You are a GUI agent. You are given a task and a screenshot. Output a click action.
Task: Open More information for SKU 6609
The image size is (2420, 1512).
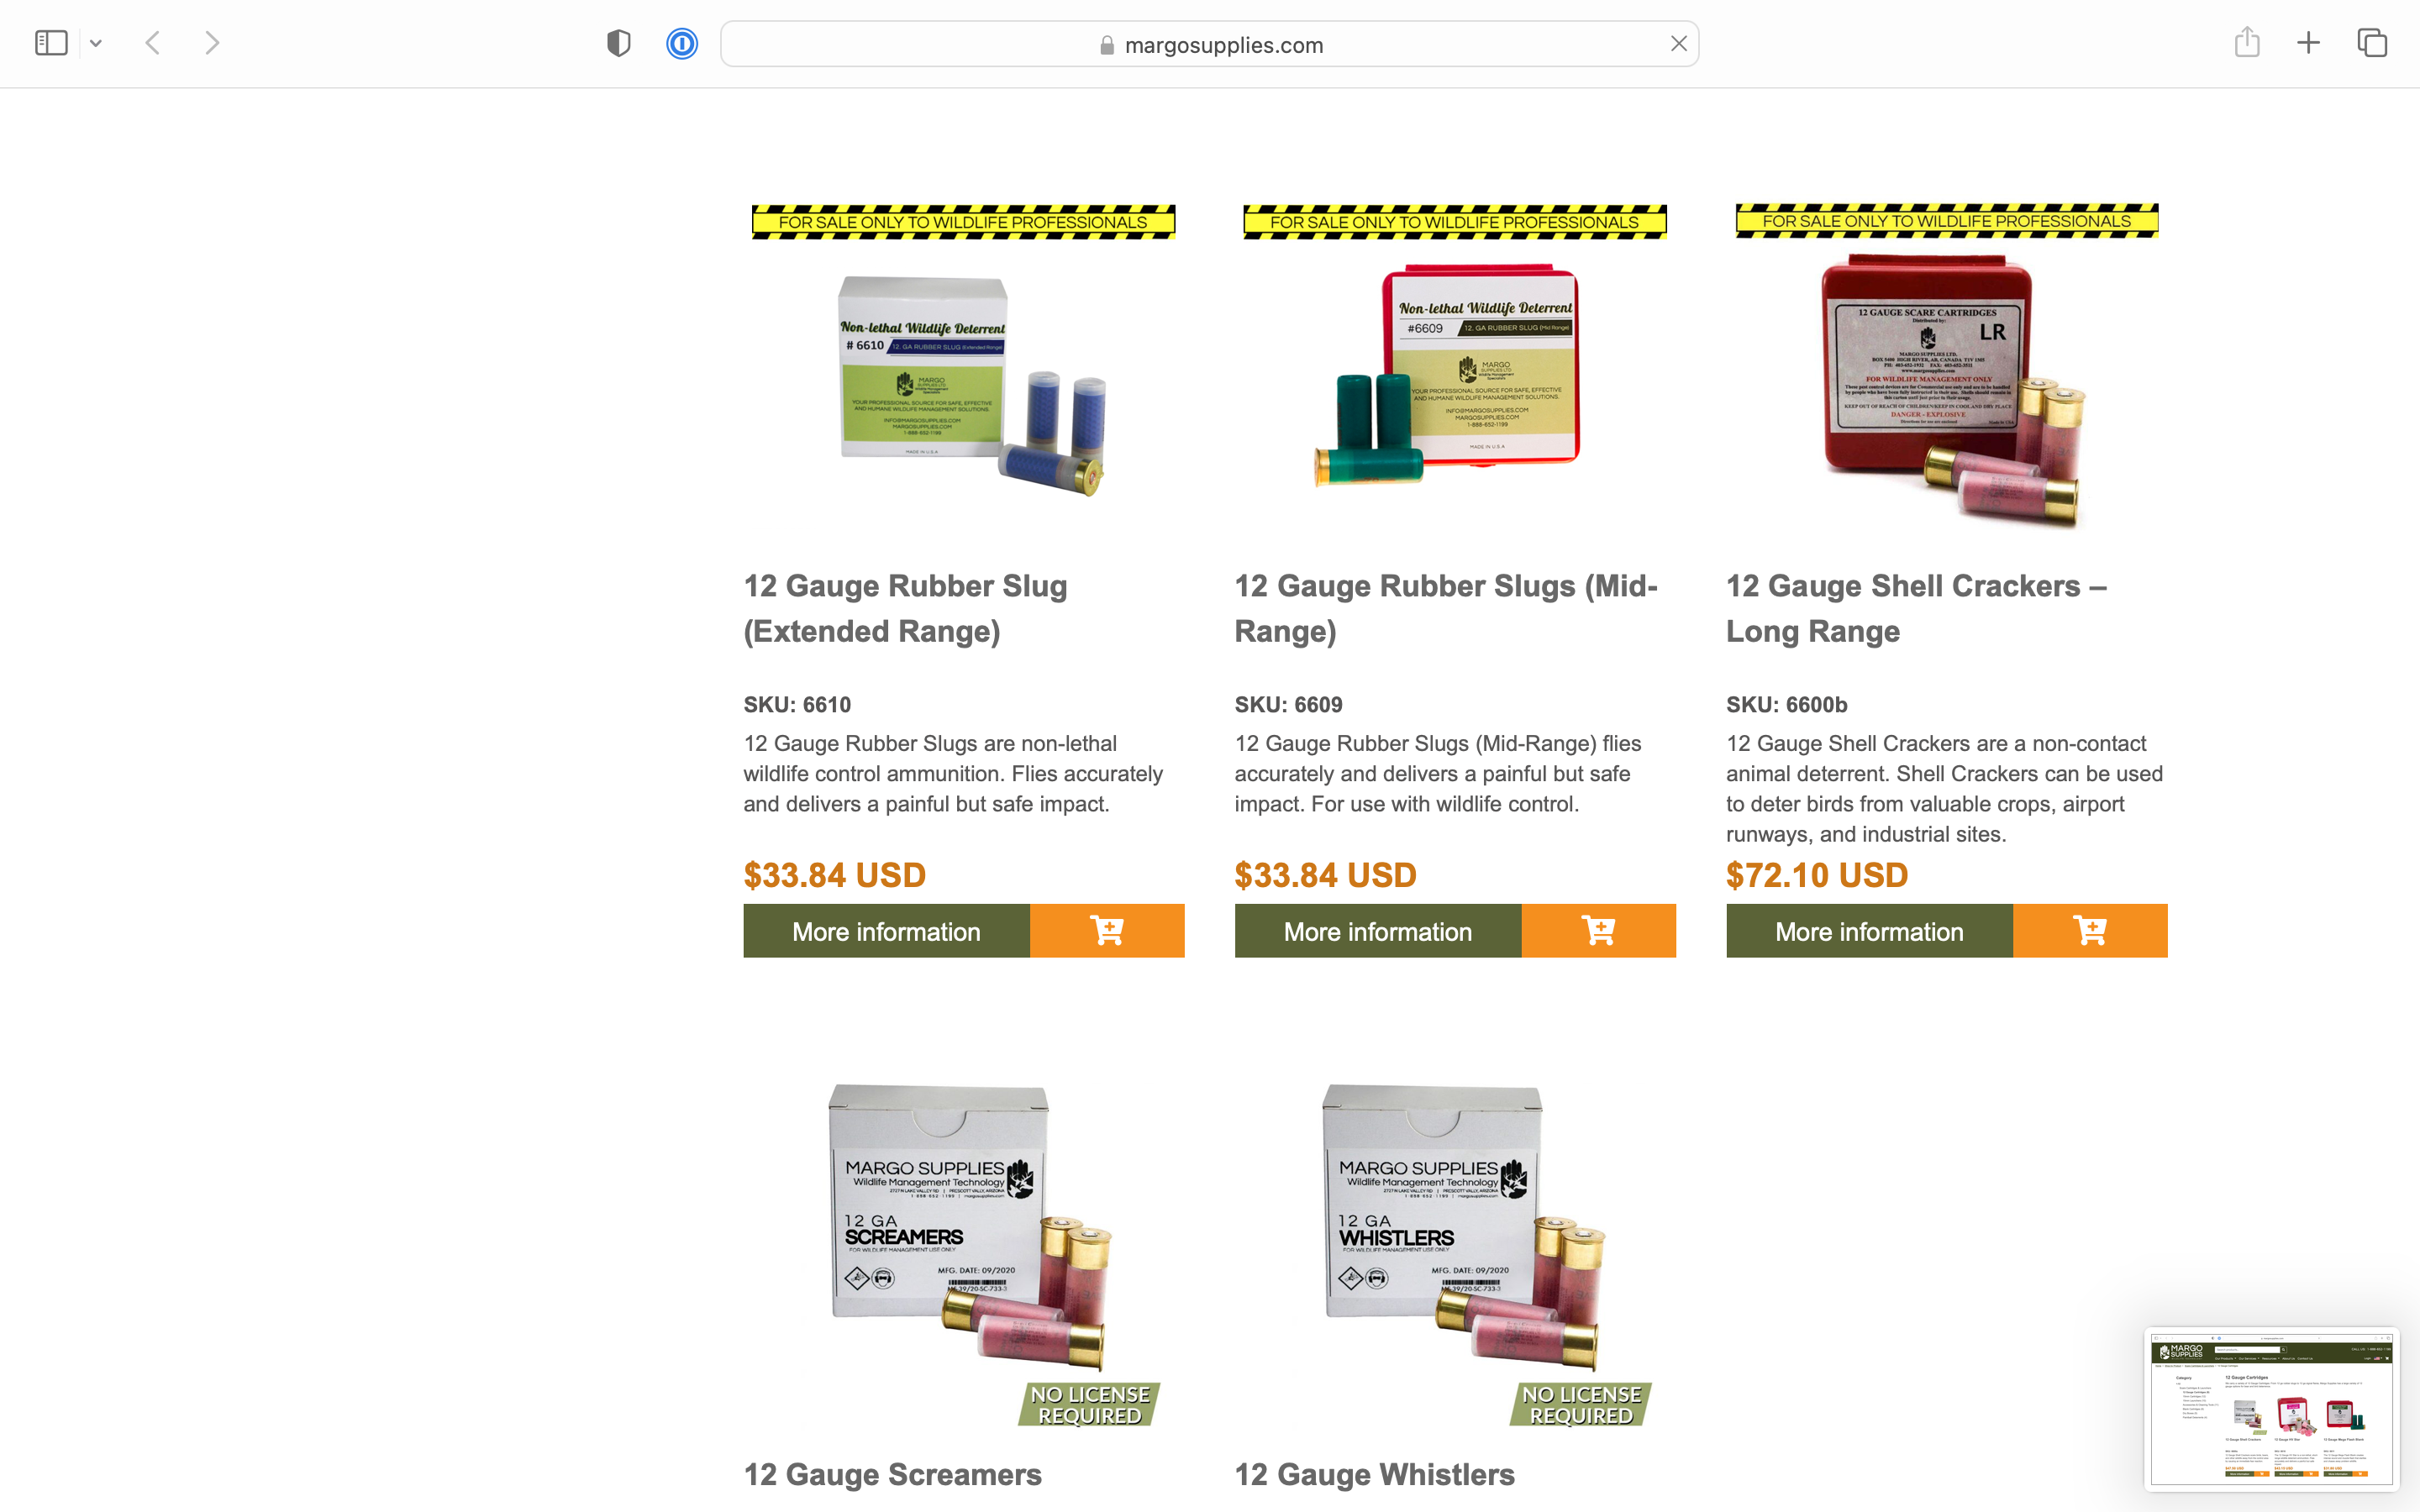tap(1378, 930)
